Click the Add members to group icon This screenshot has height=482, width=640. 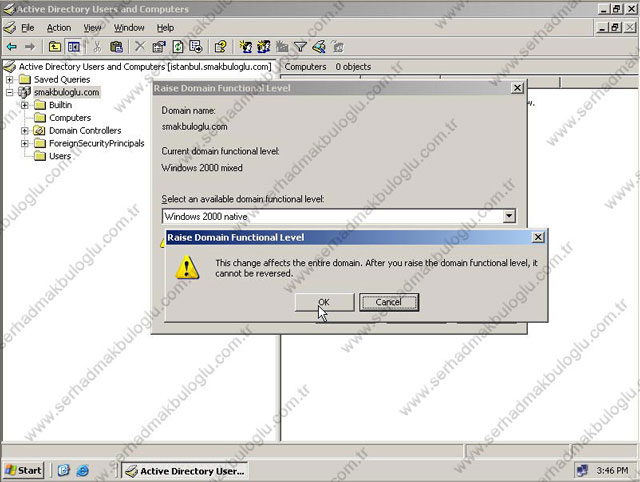(x=338, y=47)
